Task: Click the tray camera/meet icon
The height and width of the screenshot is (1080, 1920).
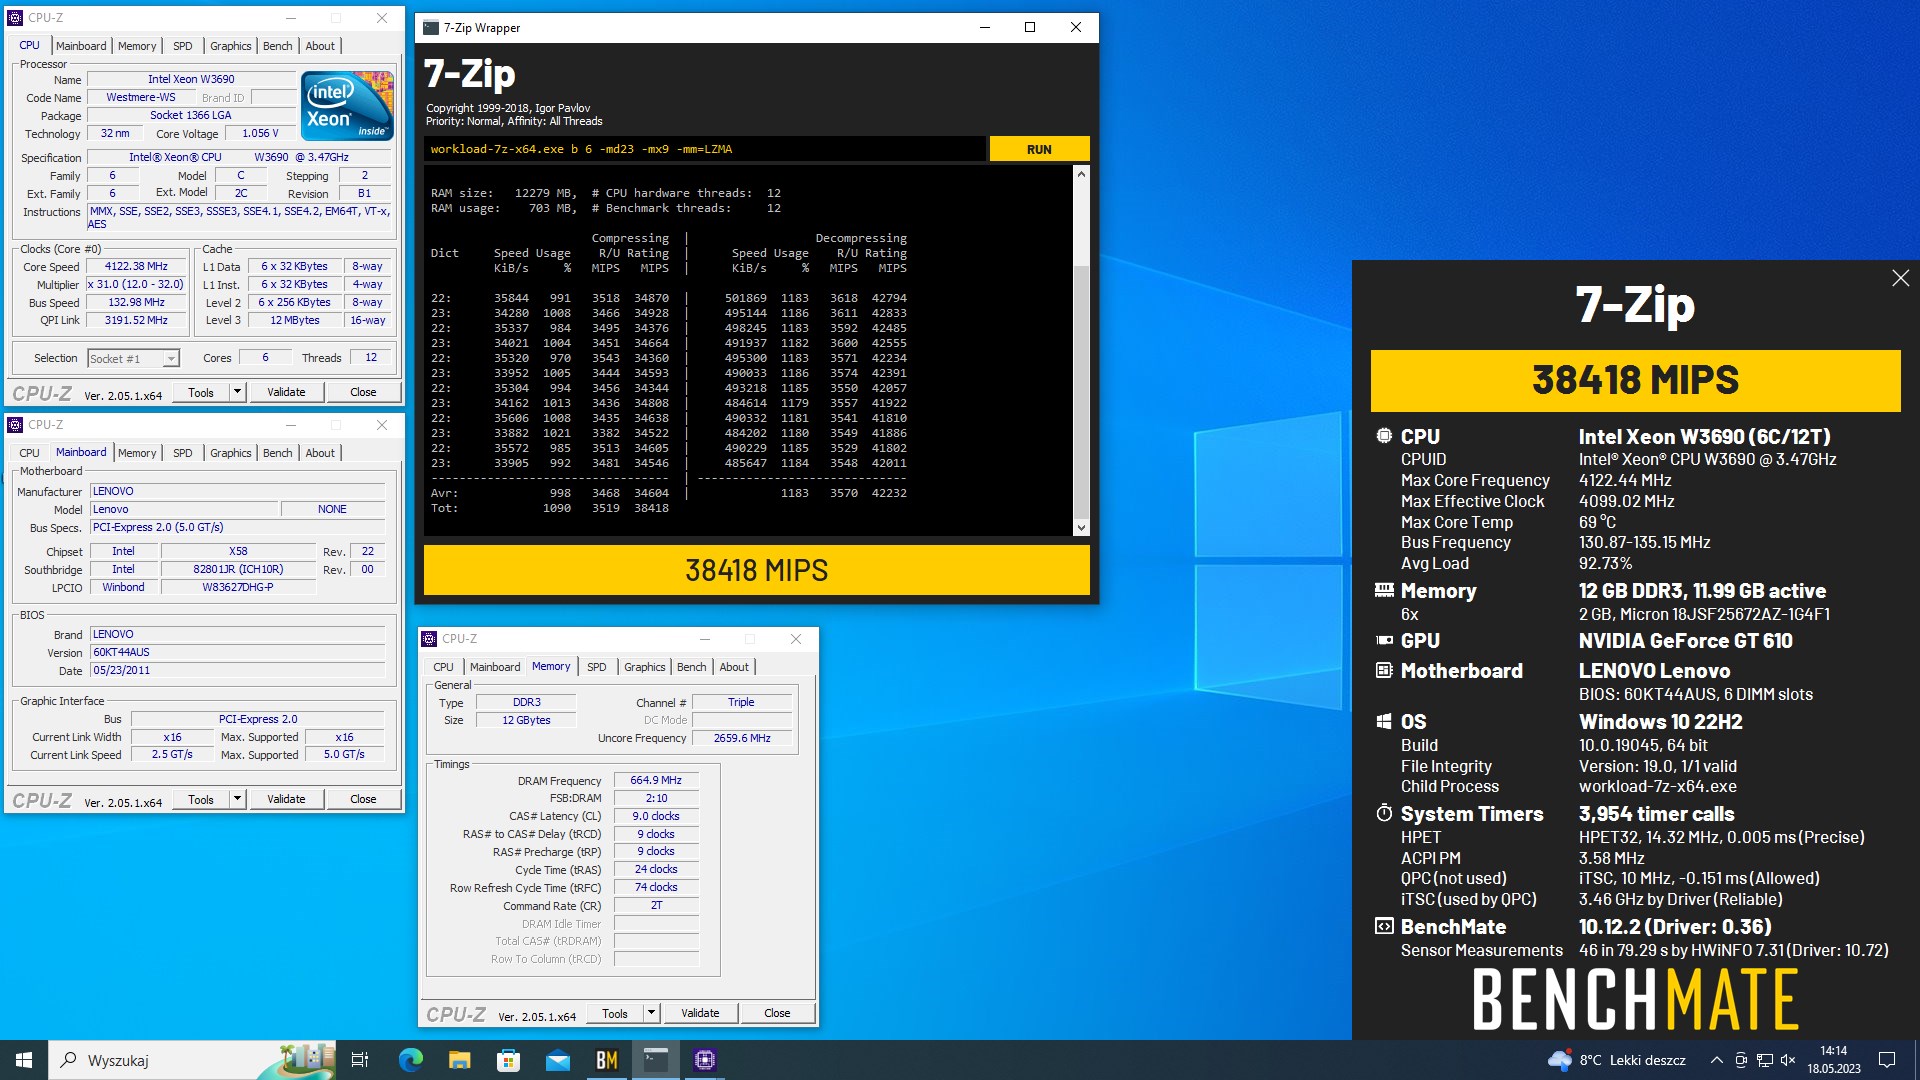Action: (x=1741, y=1060)
